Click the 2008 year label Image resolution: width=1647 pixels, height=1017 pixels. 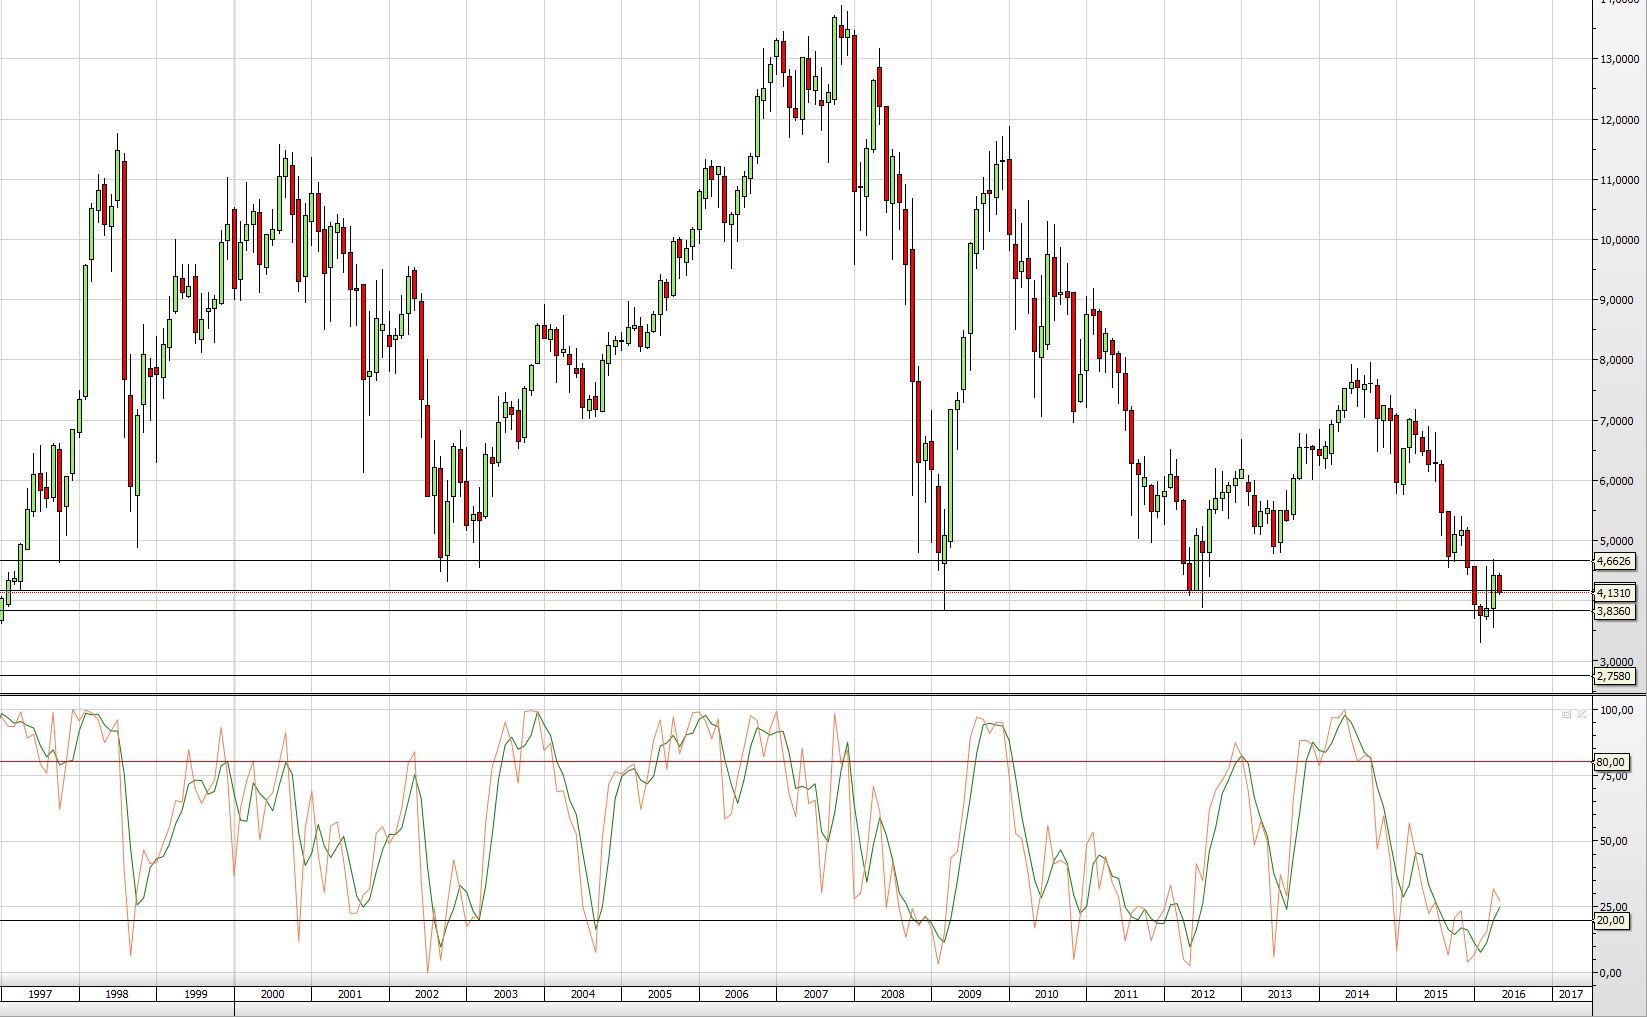(893, 994)
